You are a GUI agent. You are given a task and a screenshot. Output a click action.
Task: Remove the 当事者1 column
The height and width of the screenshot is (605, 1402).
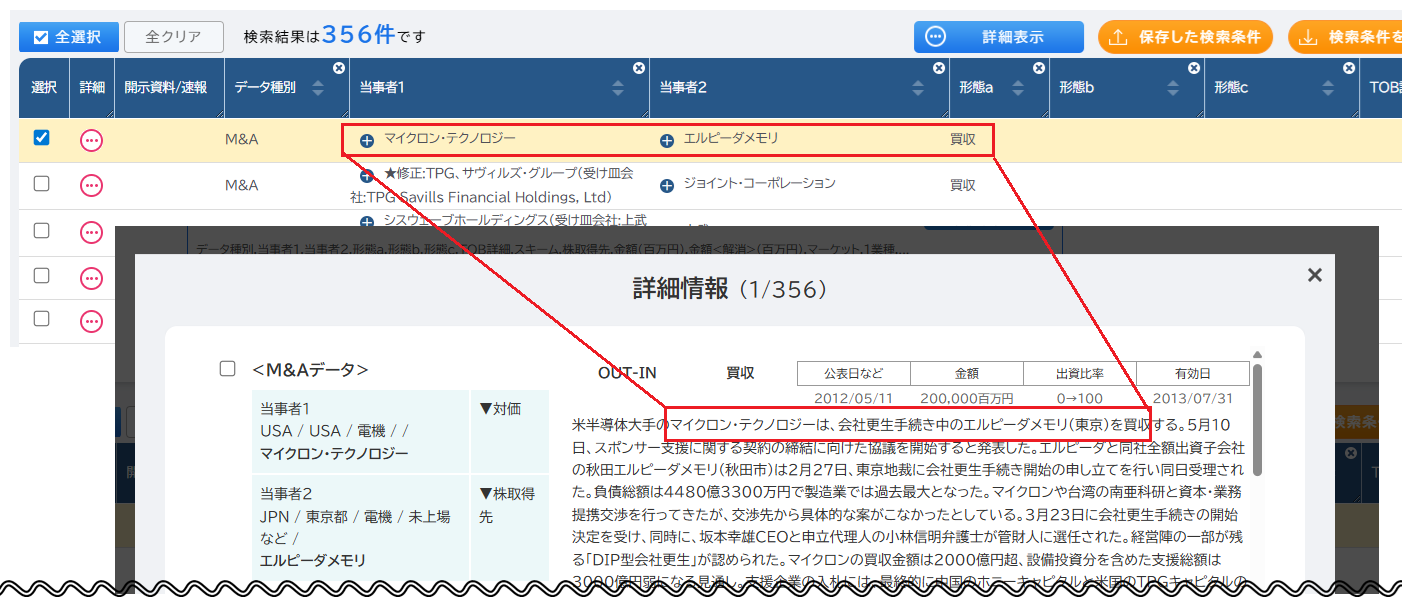point(639,68)
